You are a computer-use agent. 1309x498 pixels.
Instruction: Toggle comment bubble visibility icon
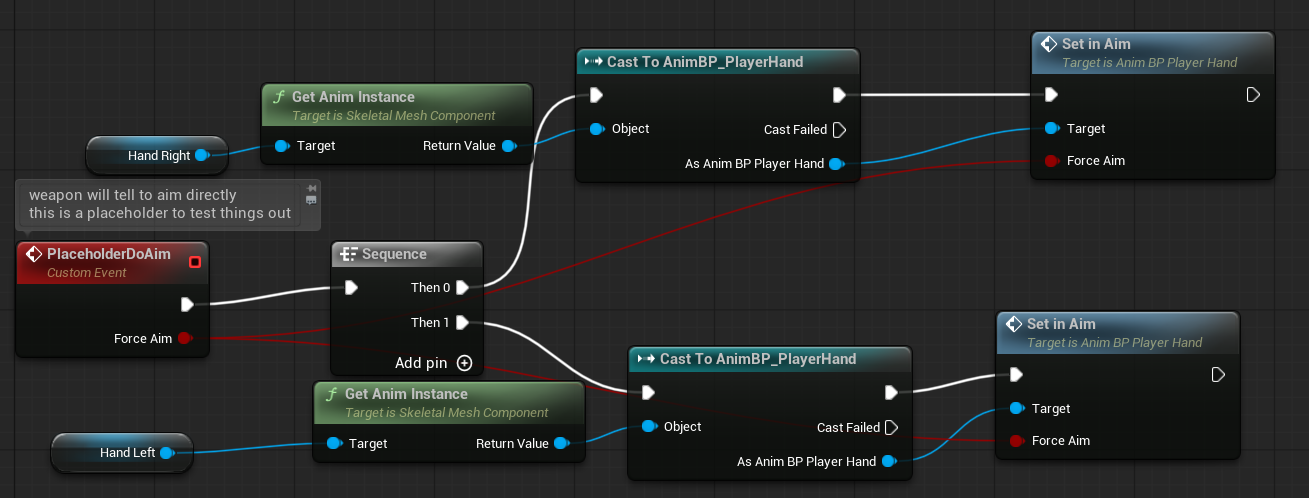312,200
